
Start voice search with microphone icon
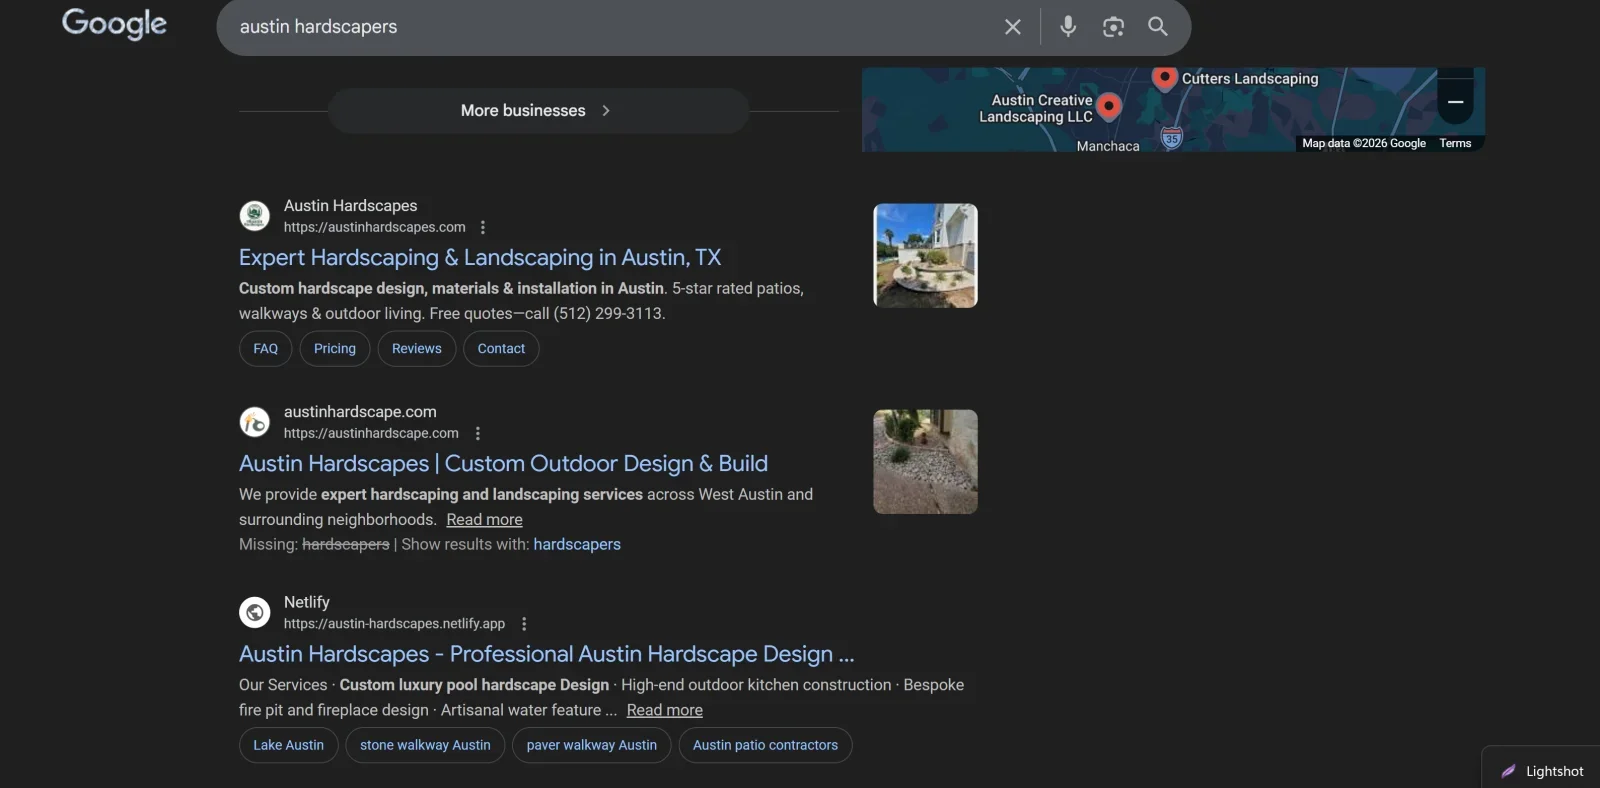tap(1068, 27)
